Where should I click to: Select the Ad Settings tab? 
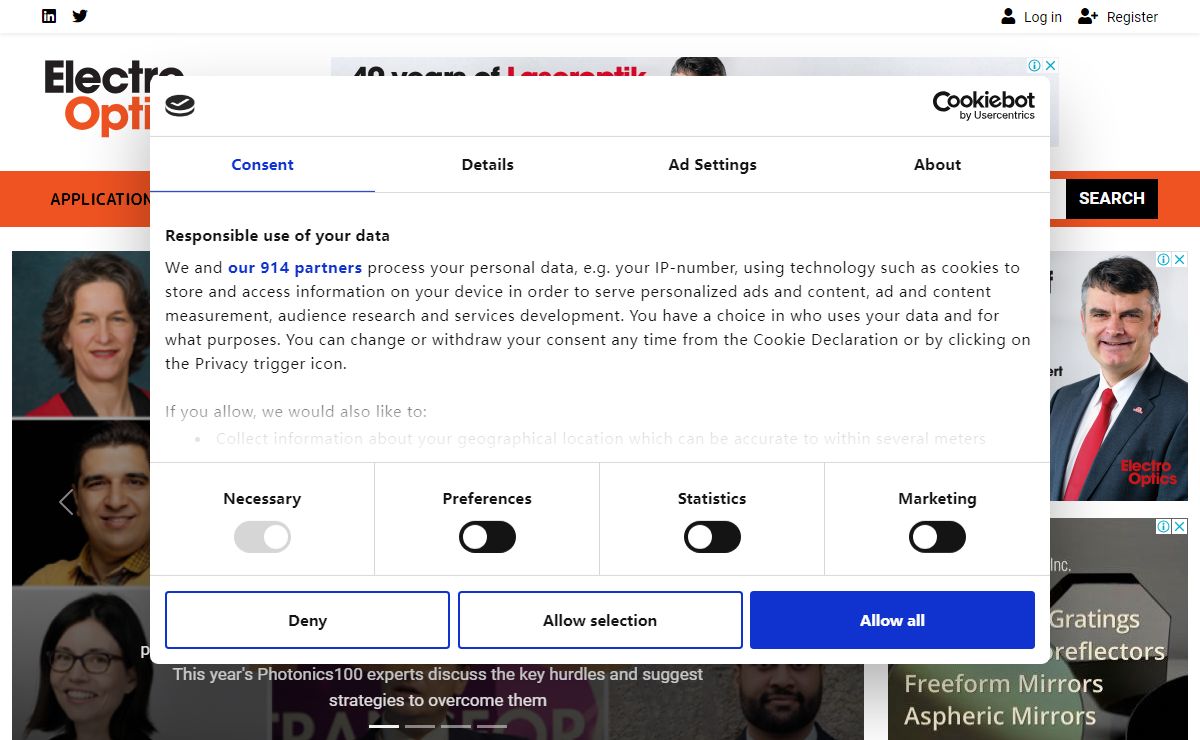point(712,165)
